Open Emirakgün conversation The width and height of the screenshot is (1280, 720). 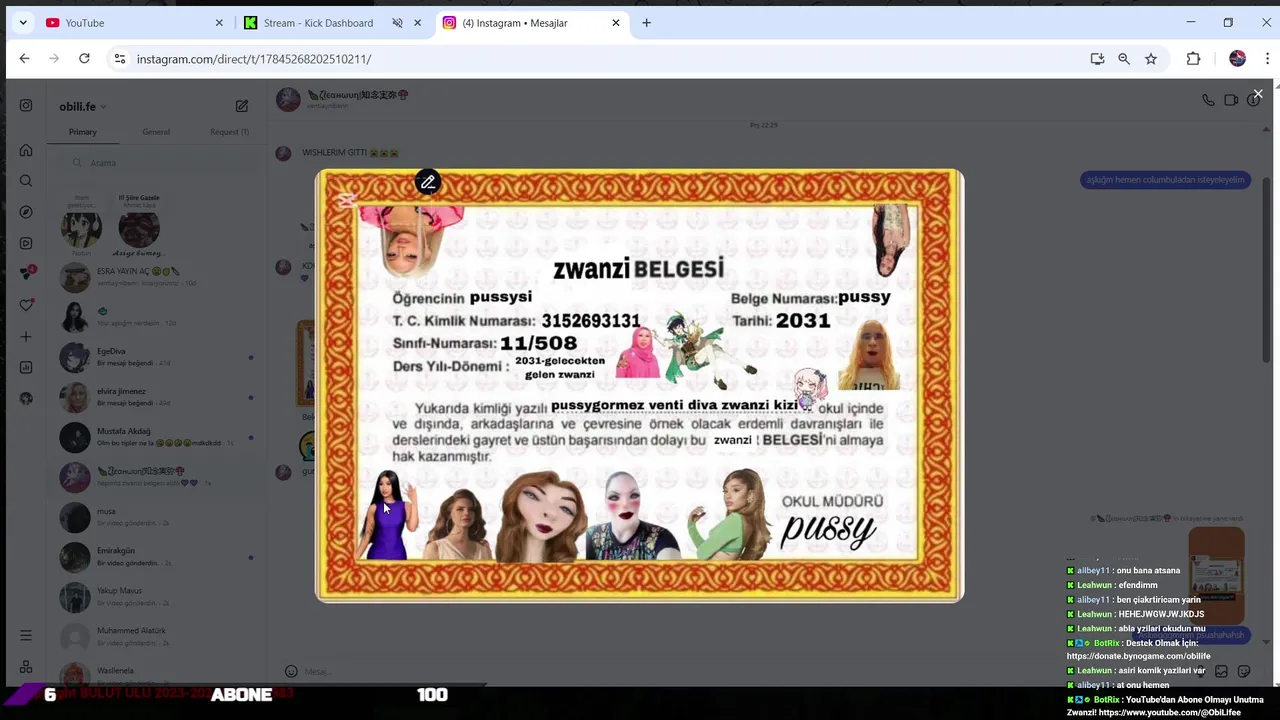click(156, 557)
